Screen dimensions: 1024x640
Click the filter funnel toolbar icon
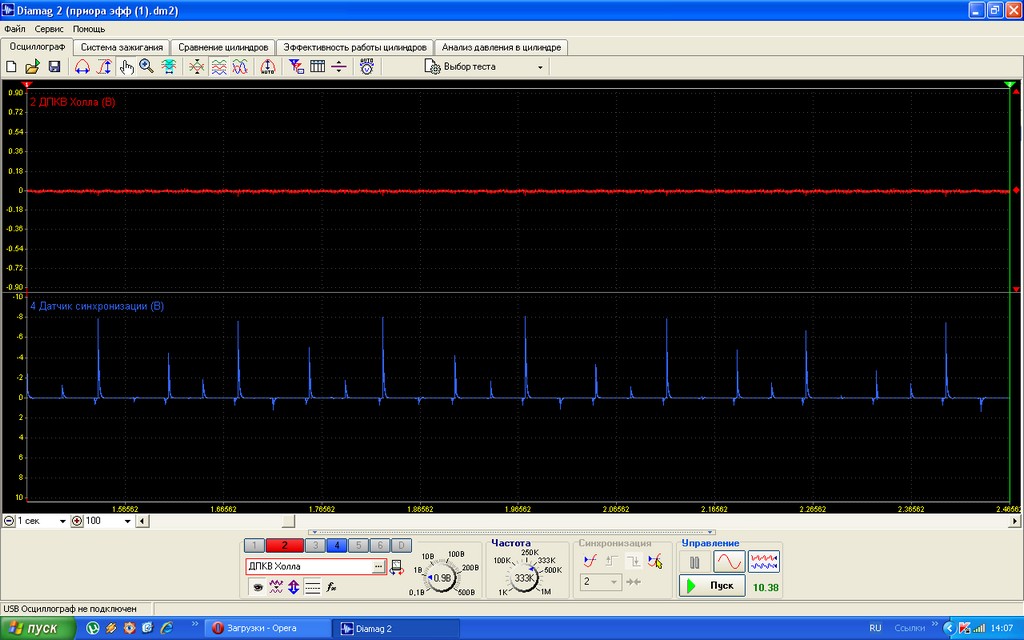click(x=296, y=67)
